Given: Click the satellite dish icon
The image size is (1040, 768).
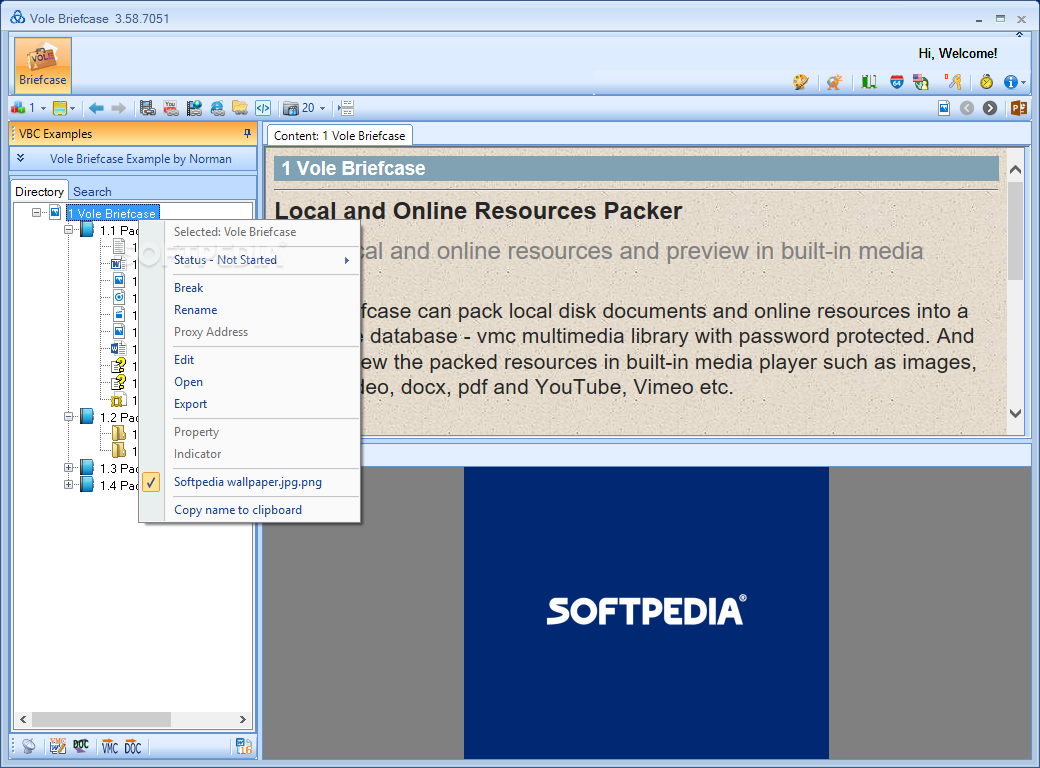Looking at the screenshot, I should pos(29,747).
